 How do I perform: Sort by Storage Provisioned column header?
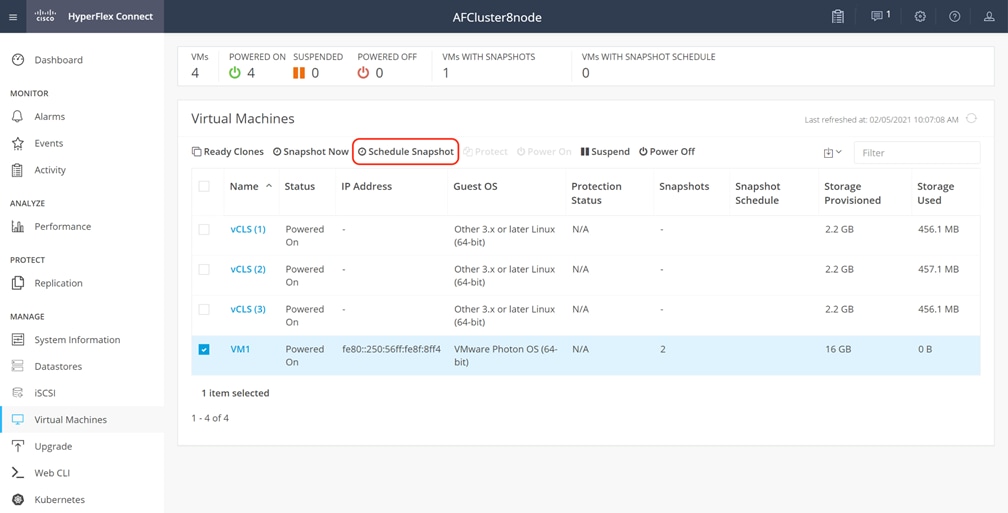[852, 193]
